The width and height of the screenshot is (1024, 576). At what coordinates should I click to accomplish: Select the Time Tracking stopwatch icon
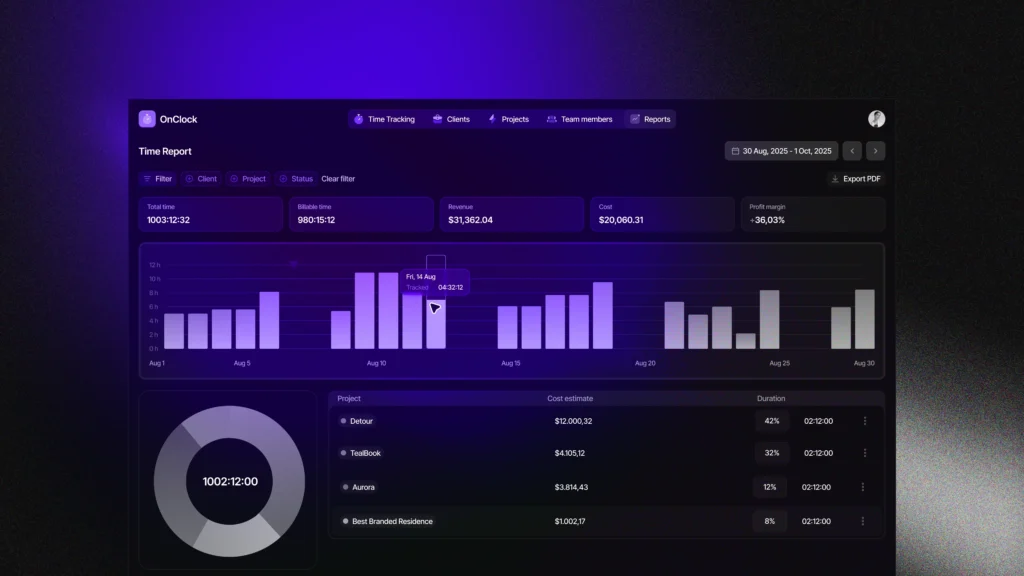click(358, 119)
